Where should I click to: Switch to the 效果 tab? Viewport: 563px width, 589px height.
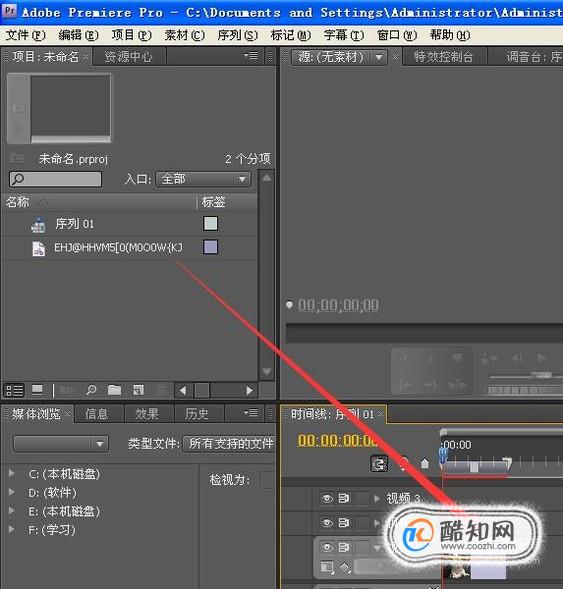point(146,414)
